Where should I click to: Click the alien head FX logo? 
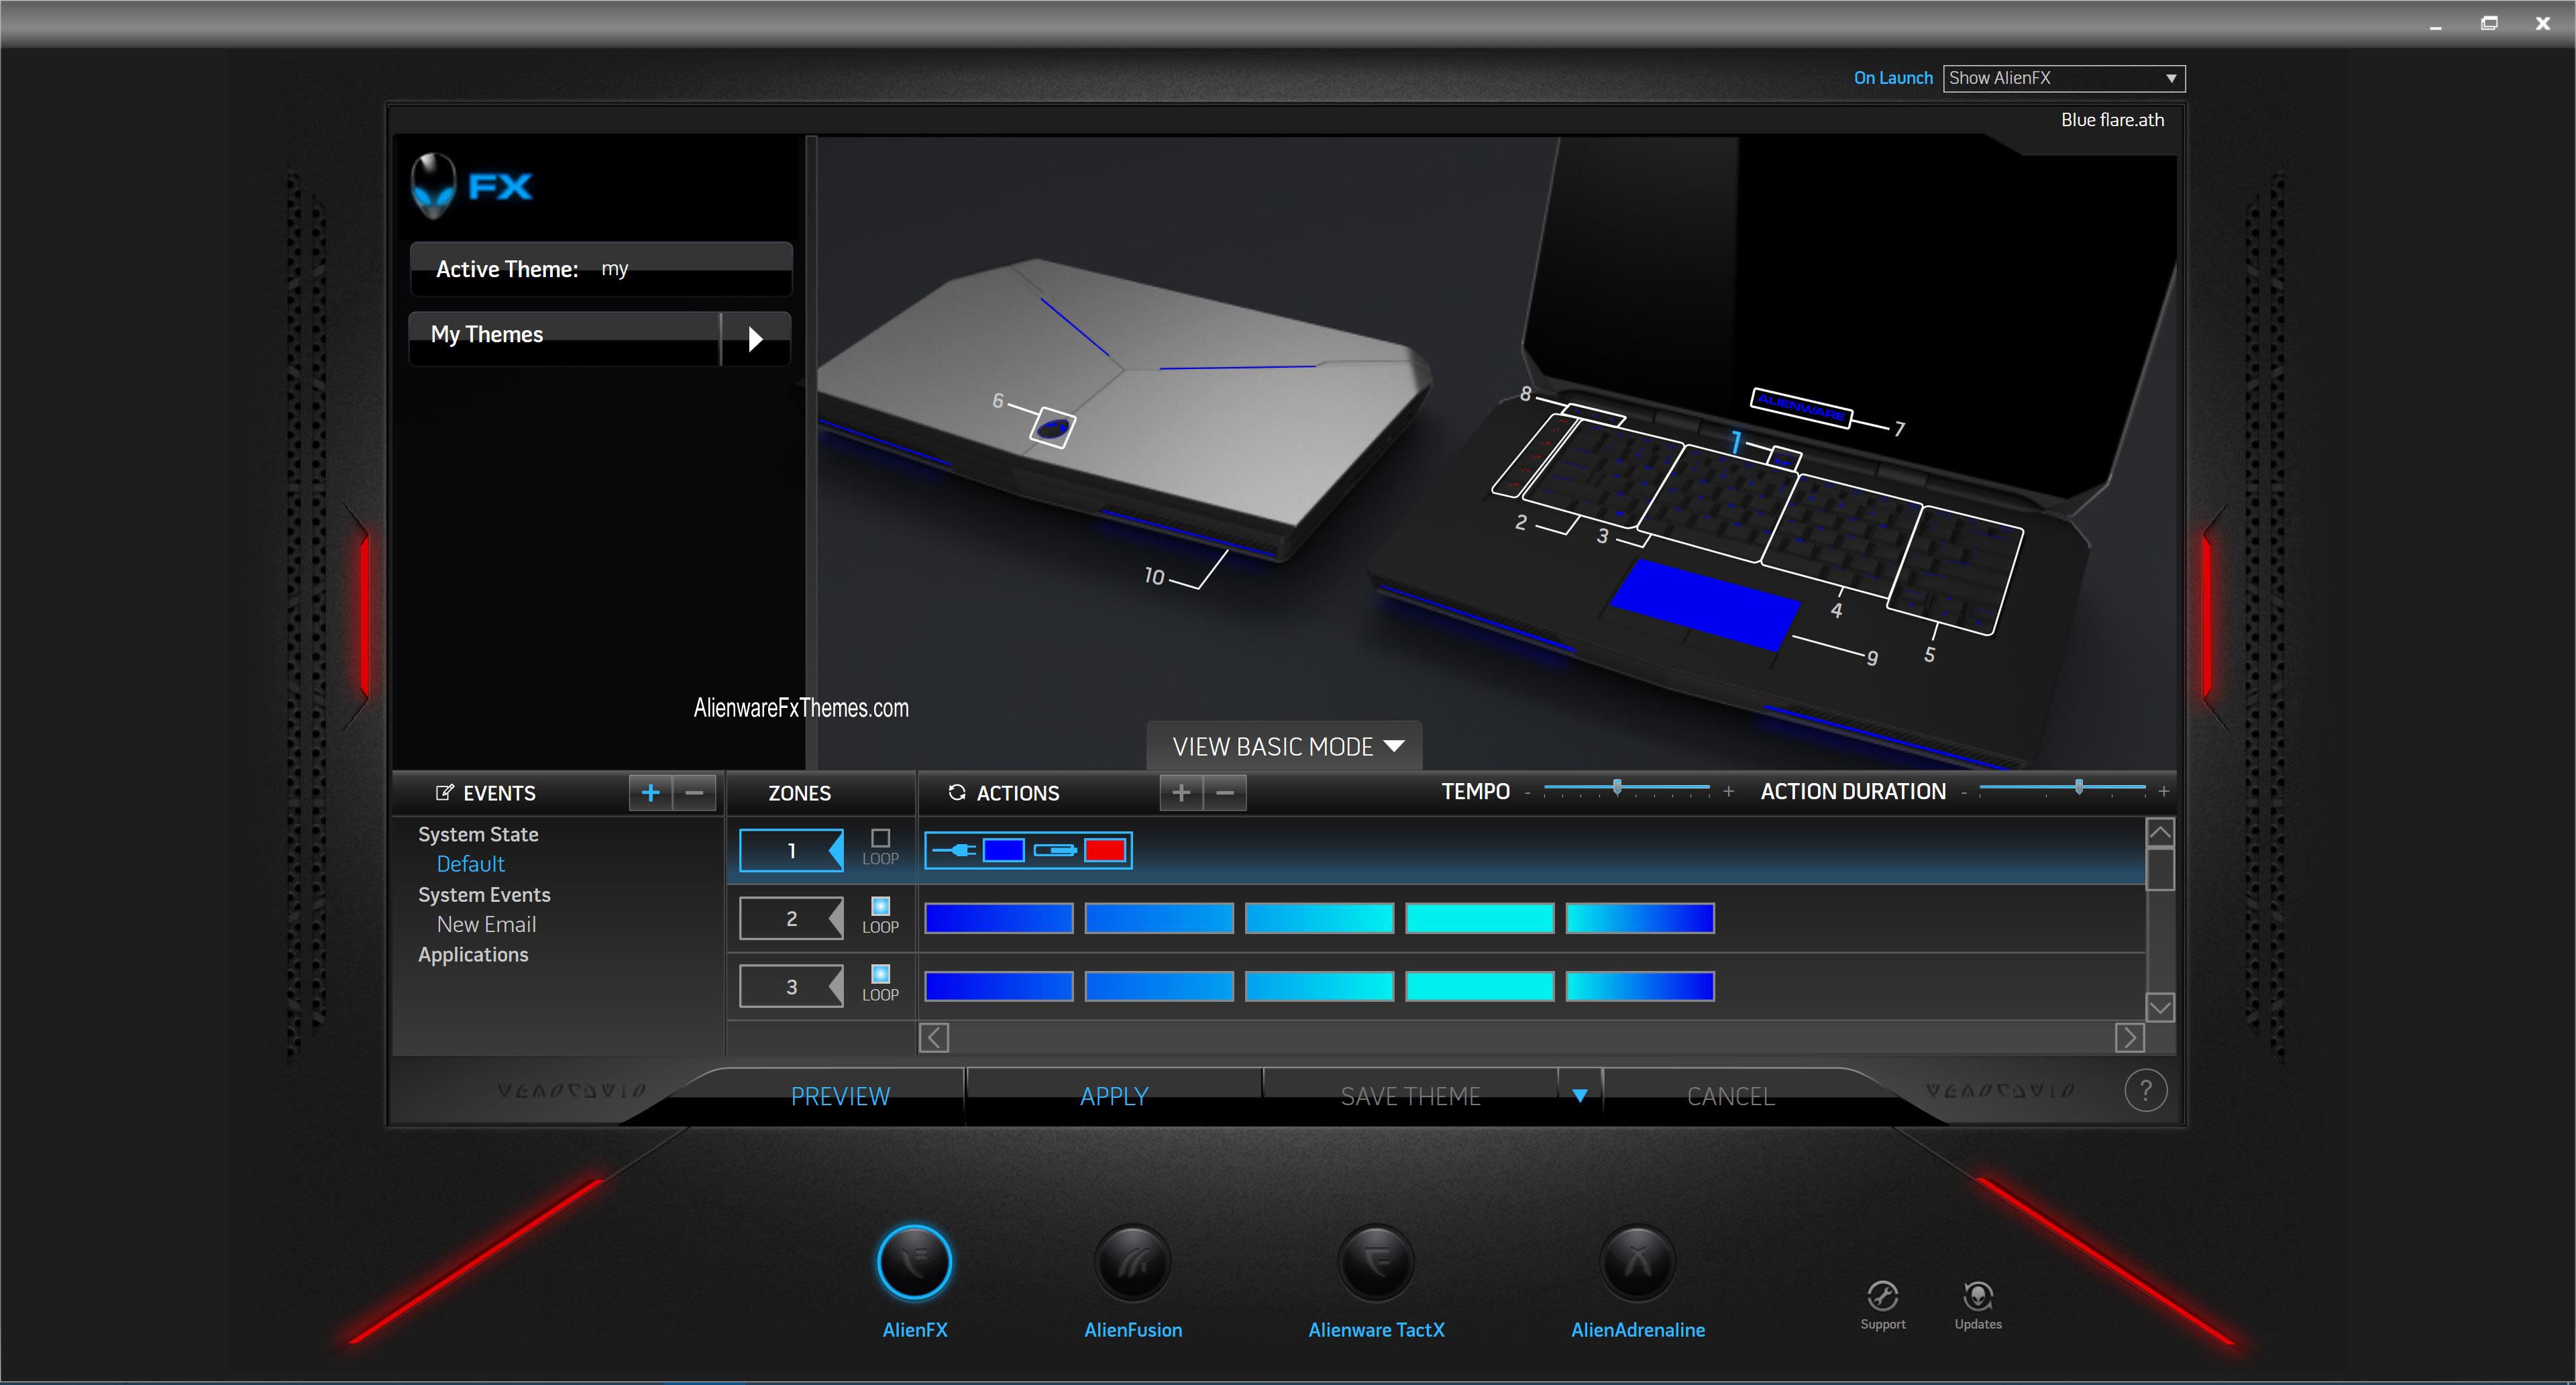434,185
